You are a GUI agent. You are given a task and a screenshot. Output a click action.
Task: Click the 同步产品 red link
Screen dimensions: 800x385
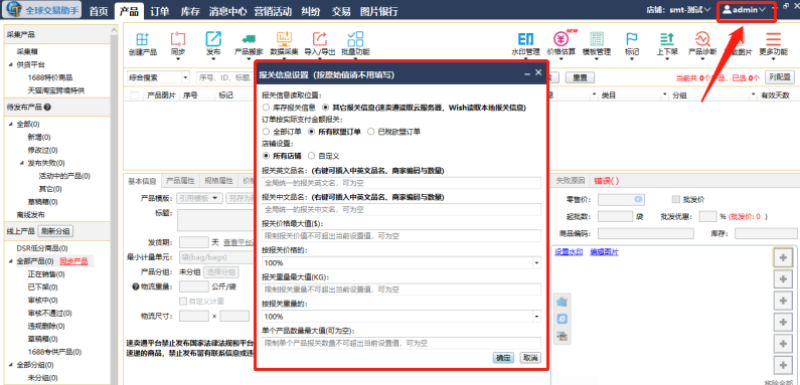tap(74, 261)
